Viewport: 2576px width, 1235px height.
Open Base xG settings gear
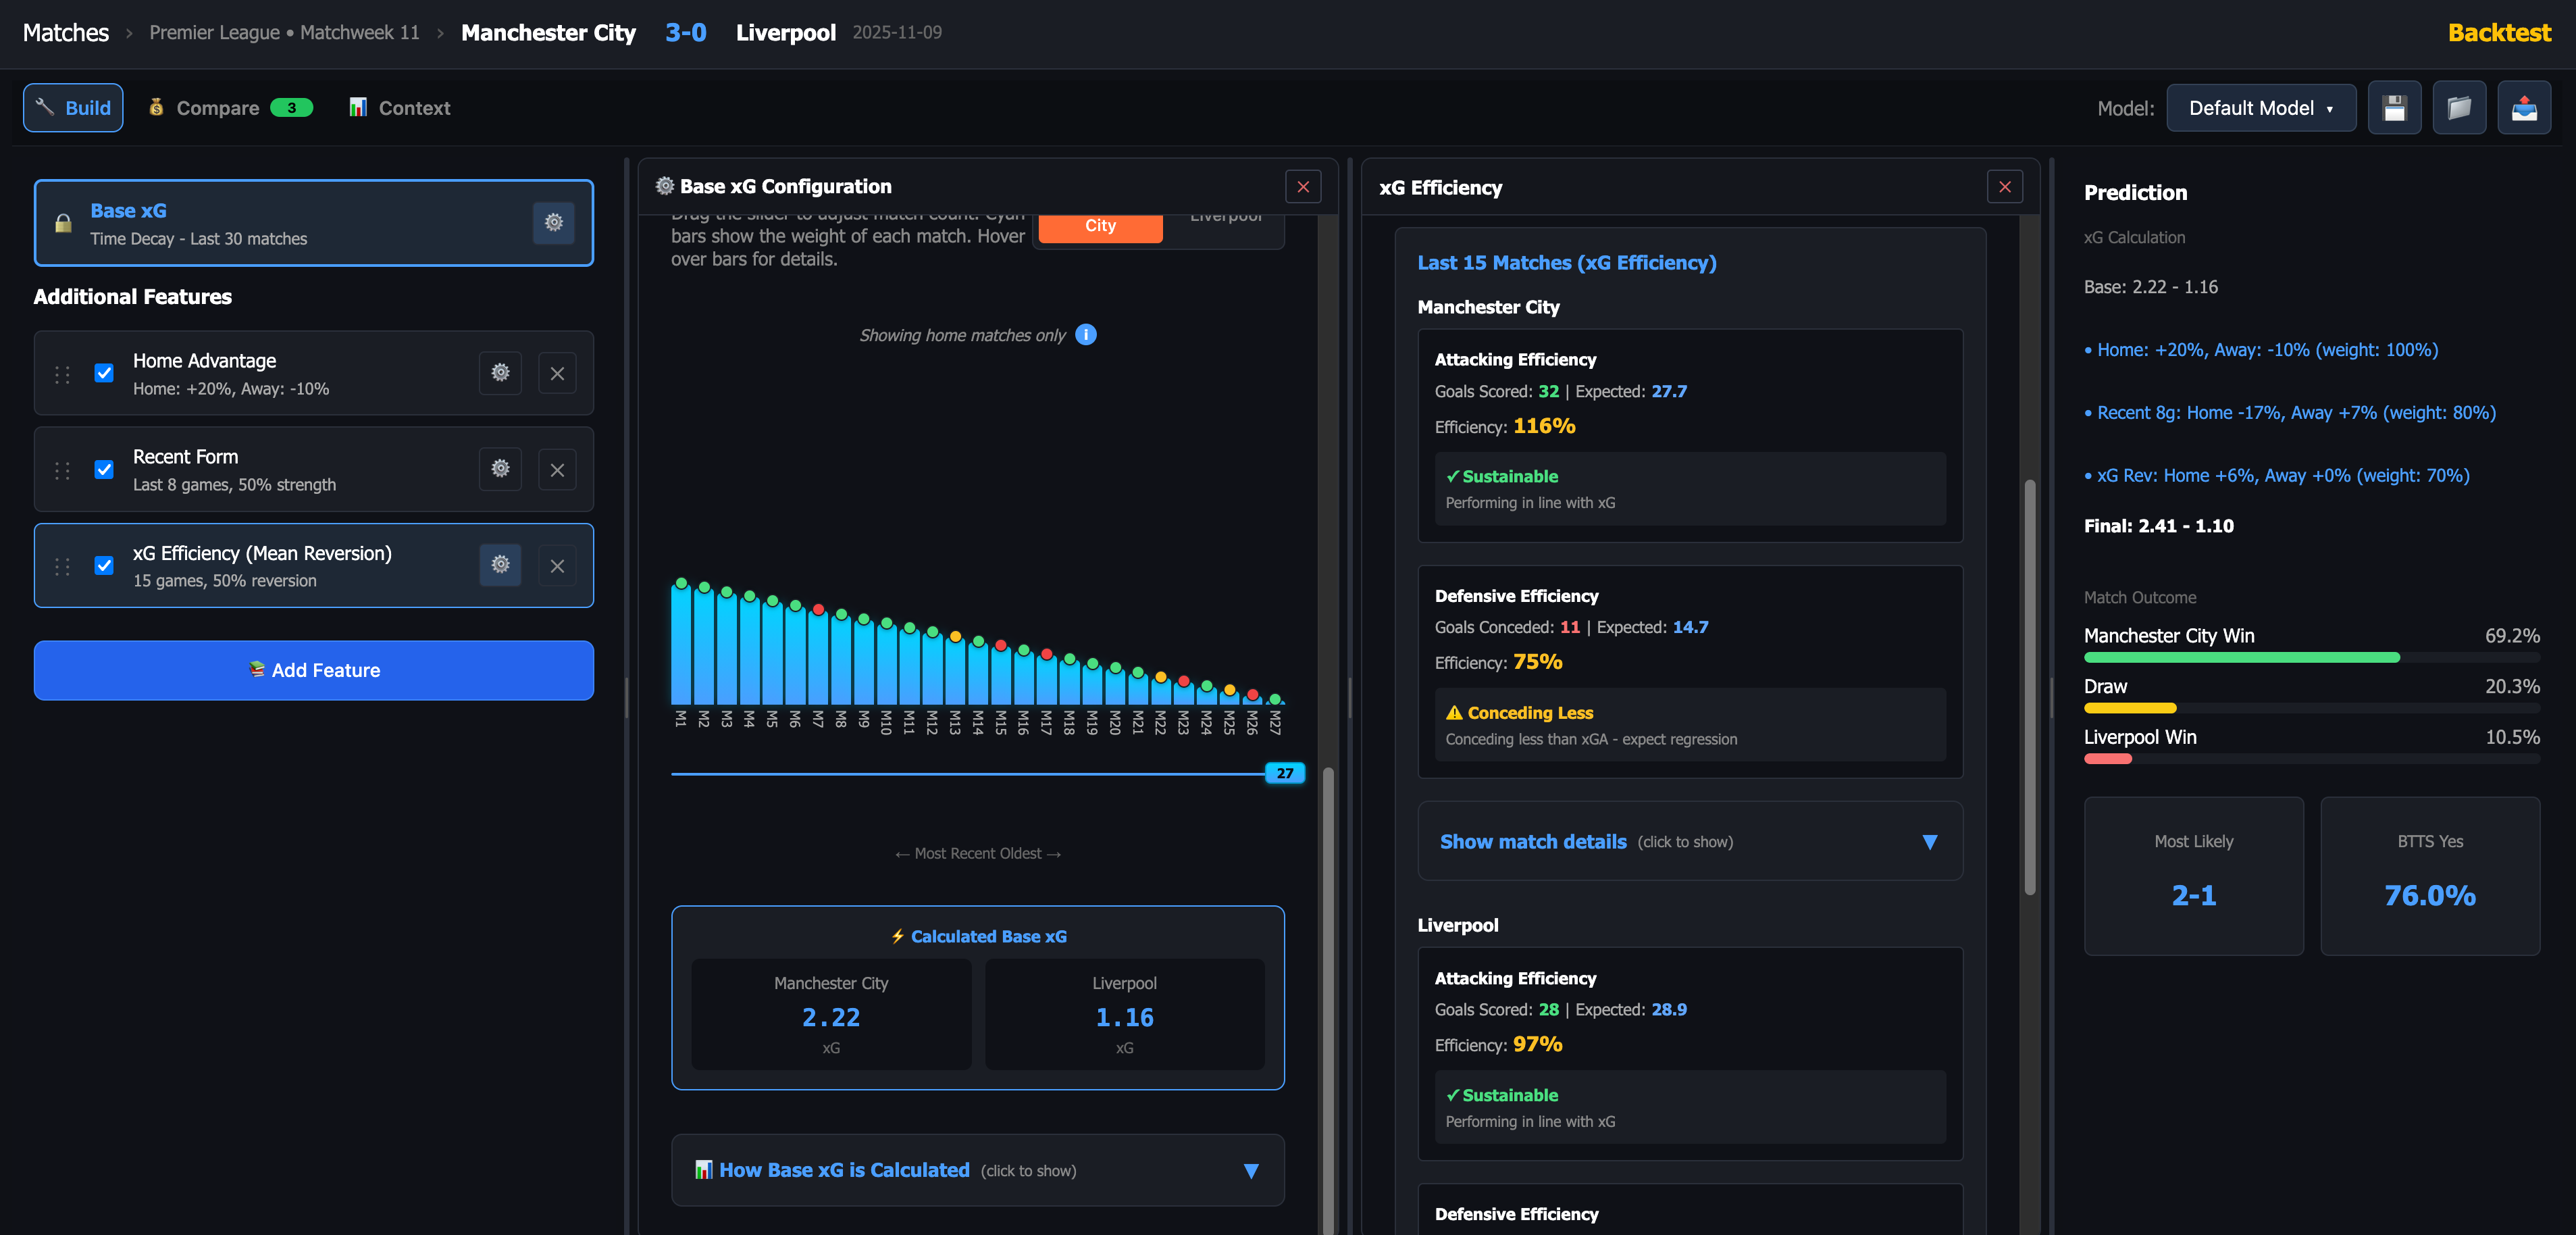[x=553, y=223]
